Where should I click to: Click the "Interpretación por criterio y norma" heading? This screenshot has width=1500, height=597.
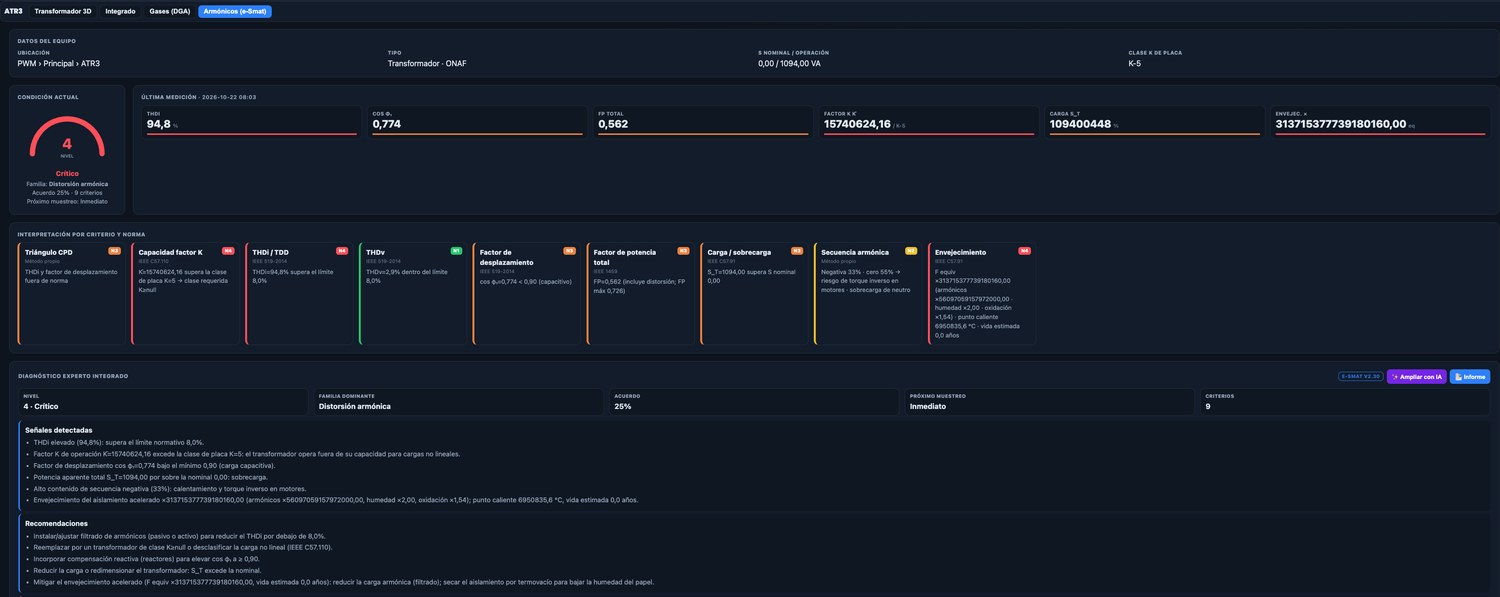click(82, 234)
